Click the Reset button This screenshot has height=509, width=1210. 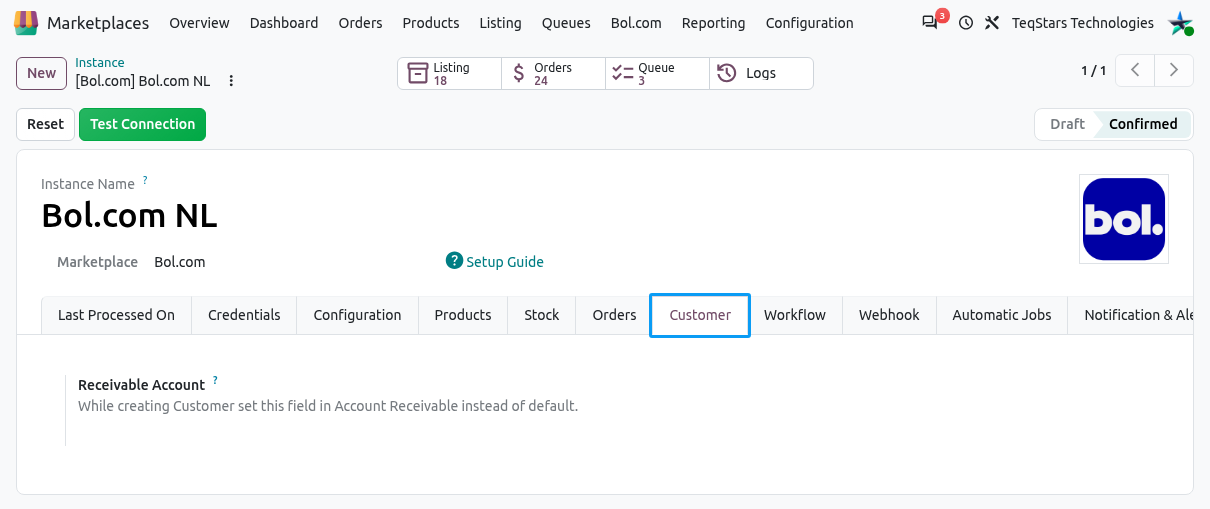(x=45, y=124)
